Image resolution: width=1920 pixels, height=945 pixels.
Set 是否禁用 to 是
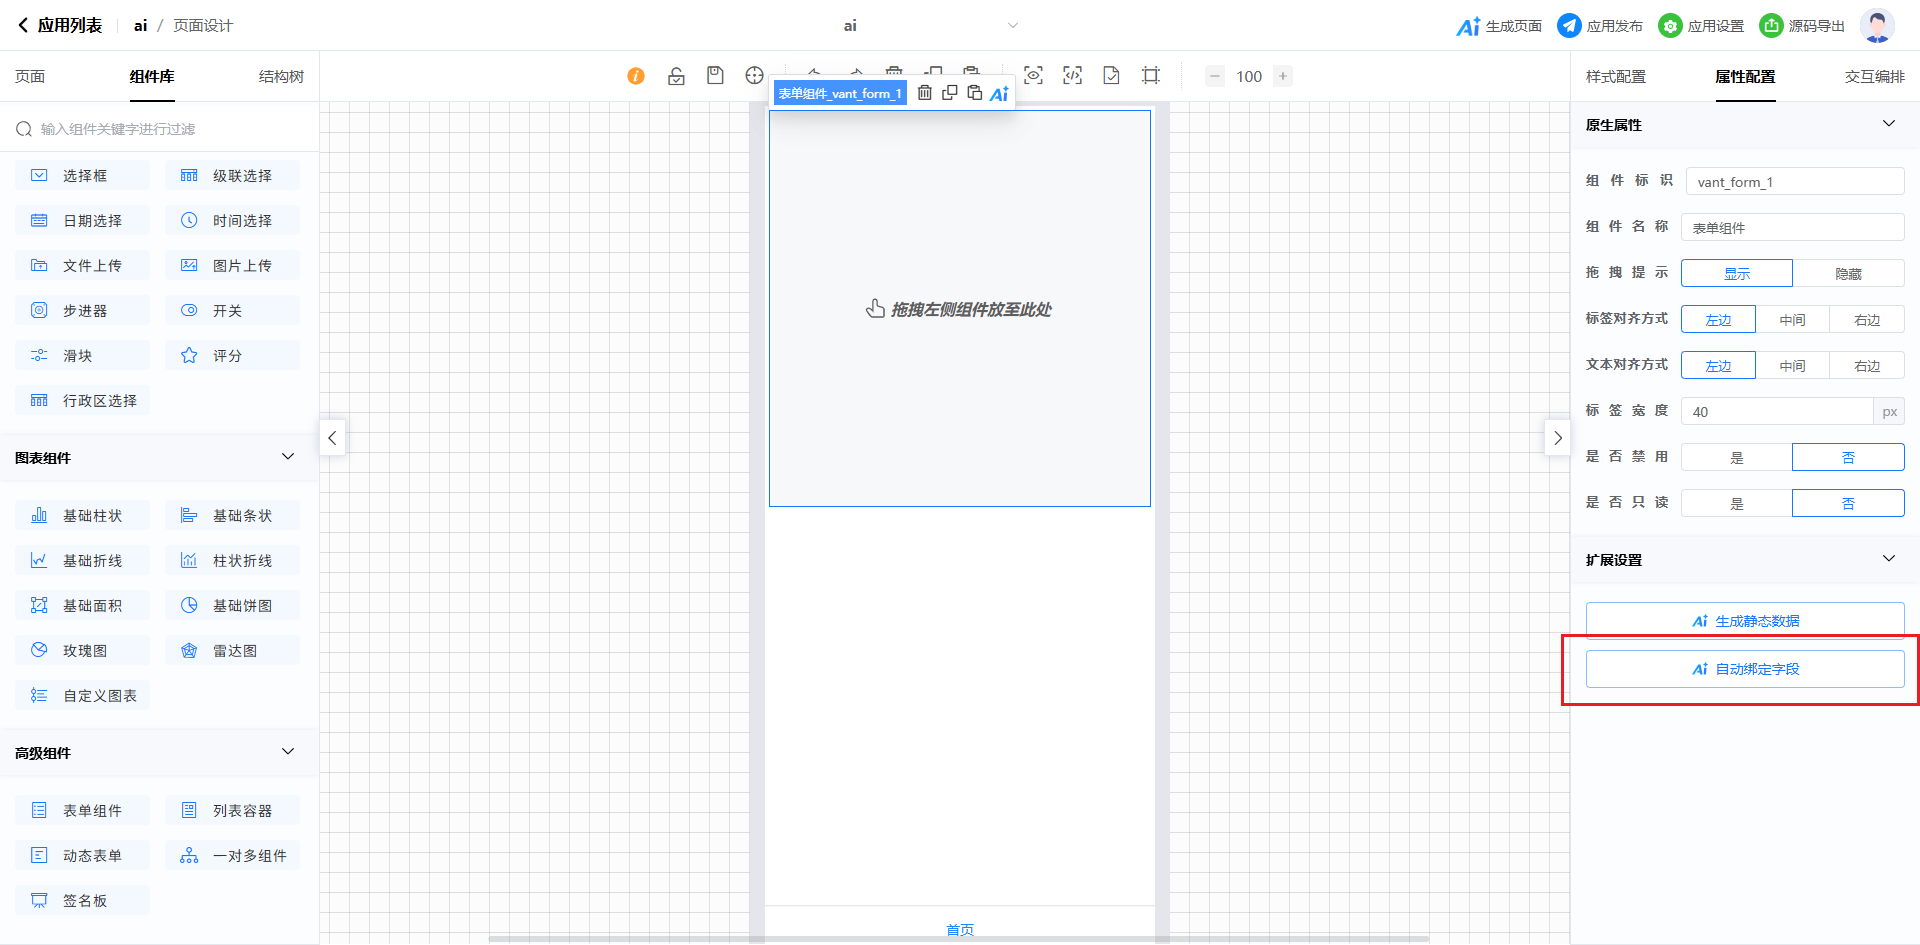click(1736, 458)
